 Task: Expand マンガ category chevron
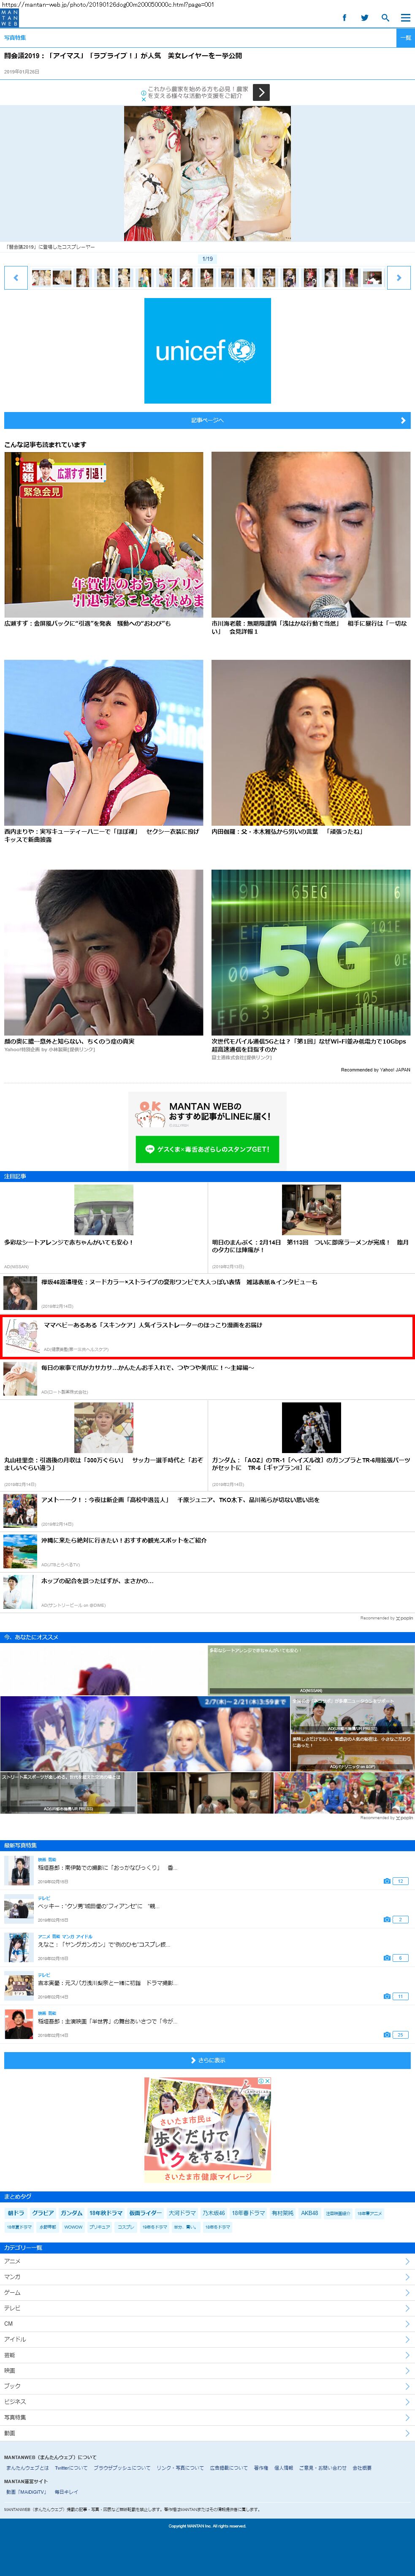click(x=407, y=2277)
